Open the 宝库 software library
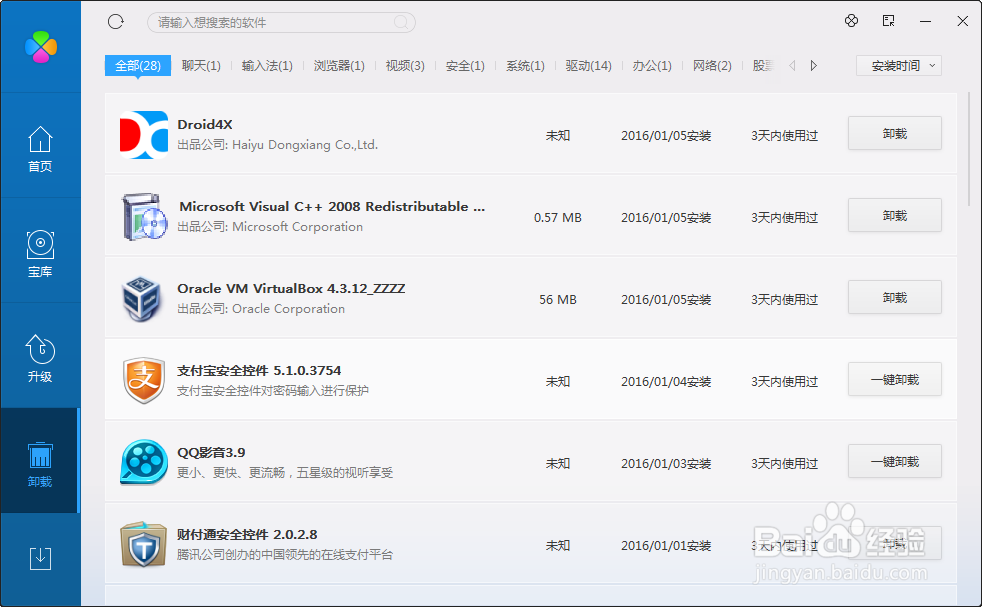This screenshot has width=982, height=607. point(40,254)
